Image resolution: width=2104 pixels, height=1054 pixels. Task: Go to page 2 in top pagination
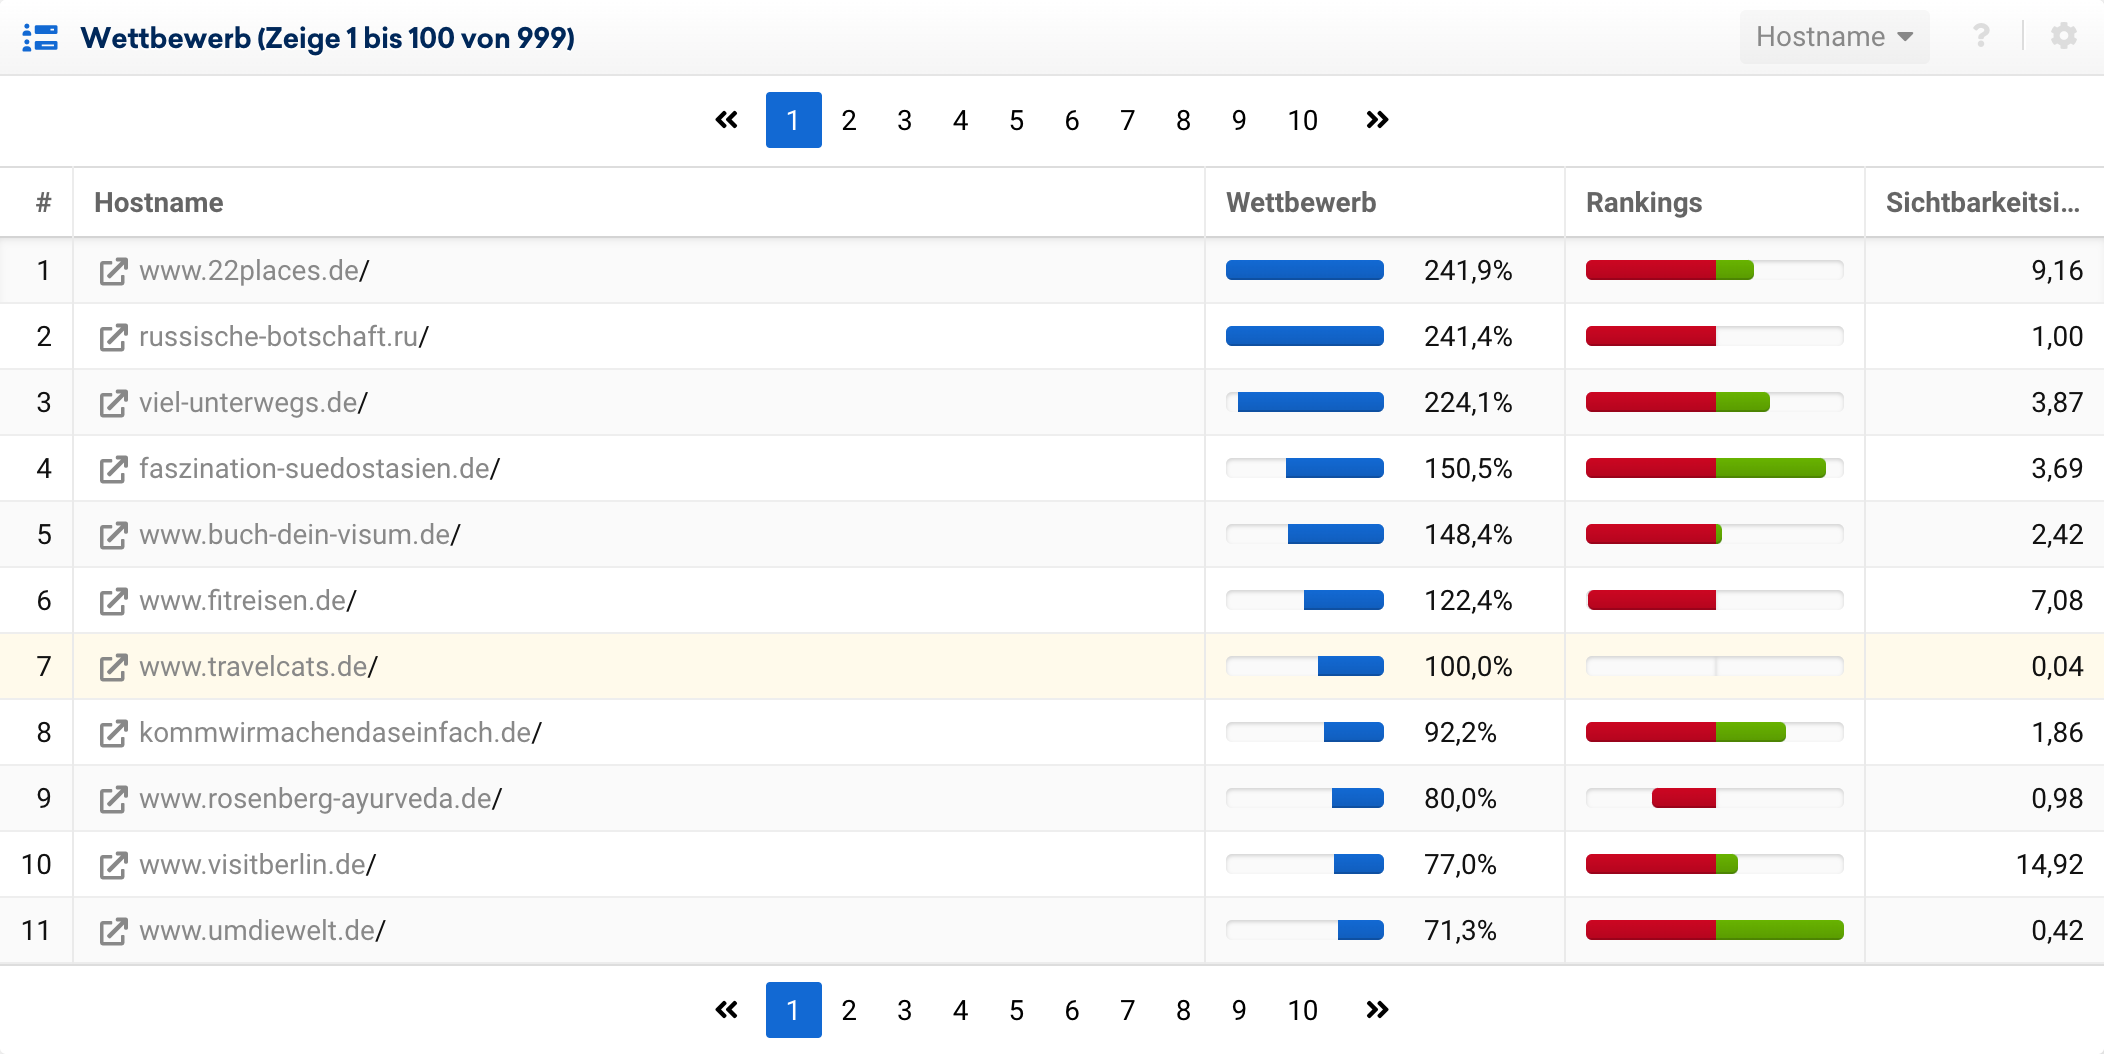click(x=849, y=120)
